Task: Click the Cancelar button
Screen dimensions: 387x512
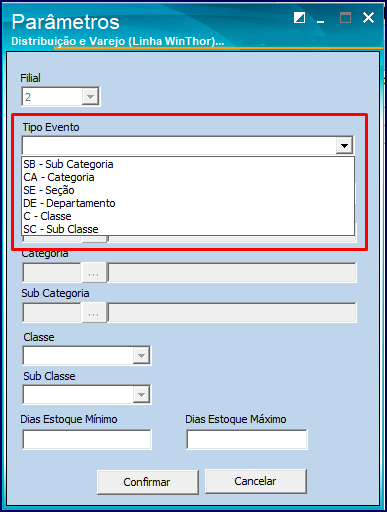Action: tap(255, 481)
